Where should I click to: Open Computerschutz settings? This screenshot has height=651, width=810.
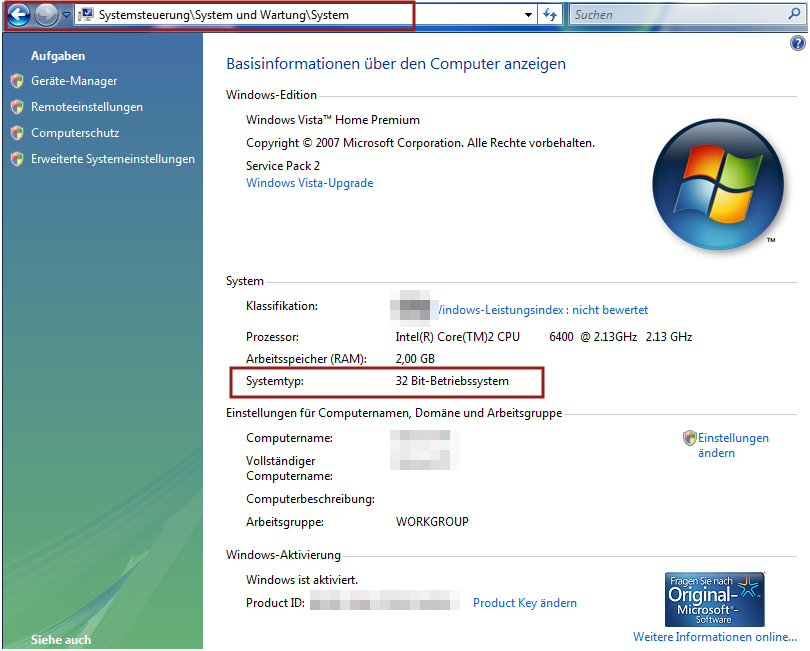coord(75,133)
